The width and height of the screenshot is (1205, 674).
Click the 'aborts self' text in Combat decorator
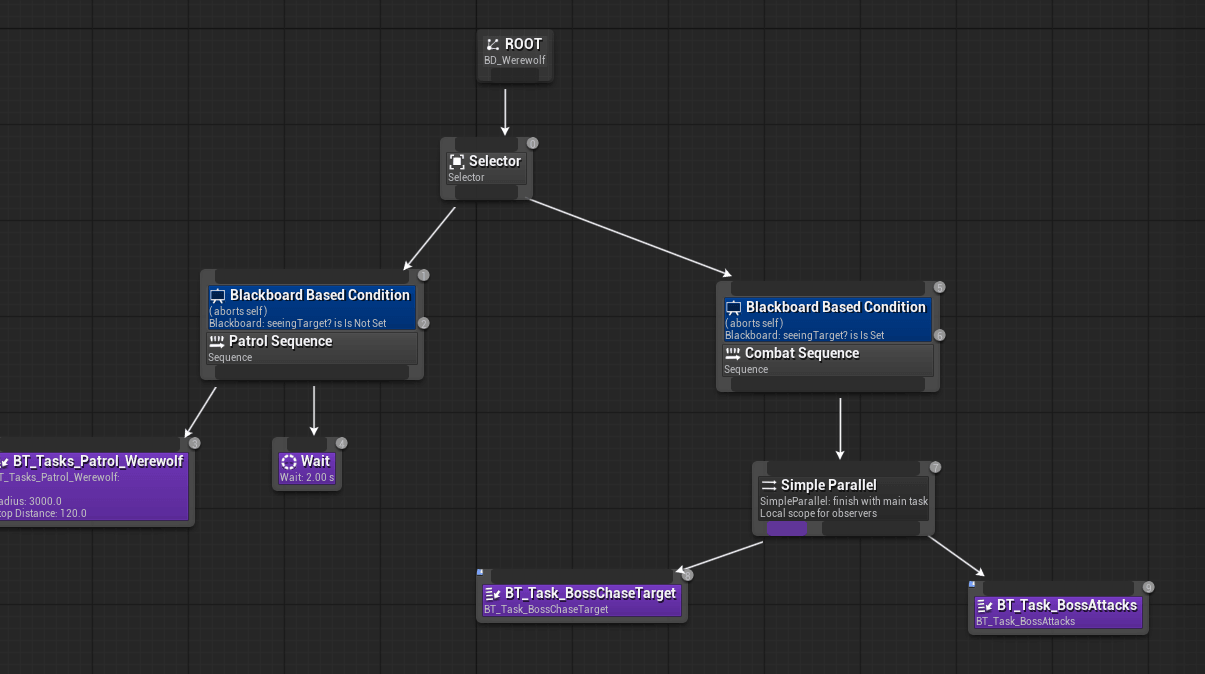coord(754,323)
